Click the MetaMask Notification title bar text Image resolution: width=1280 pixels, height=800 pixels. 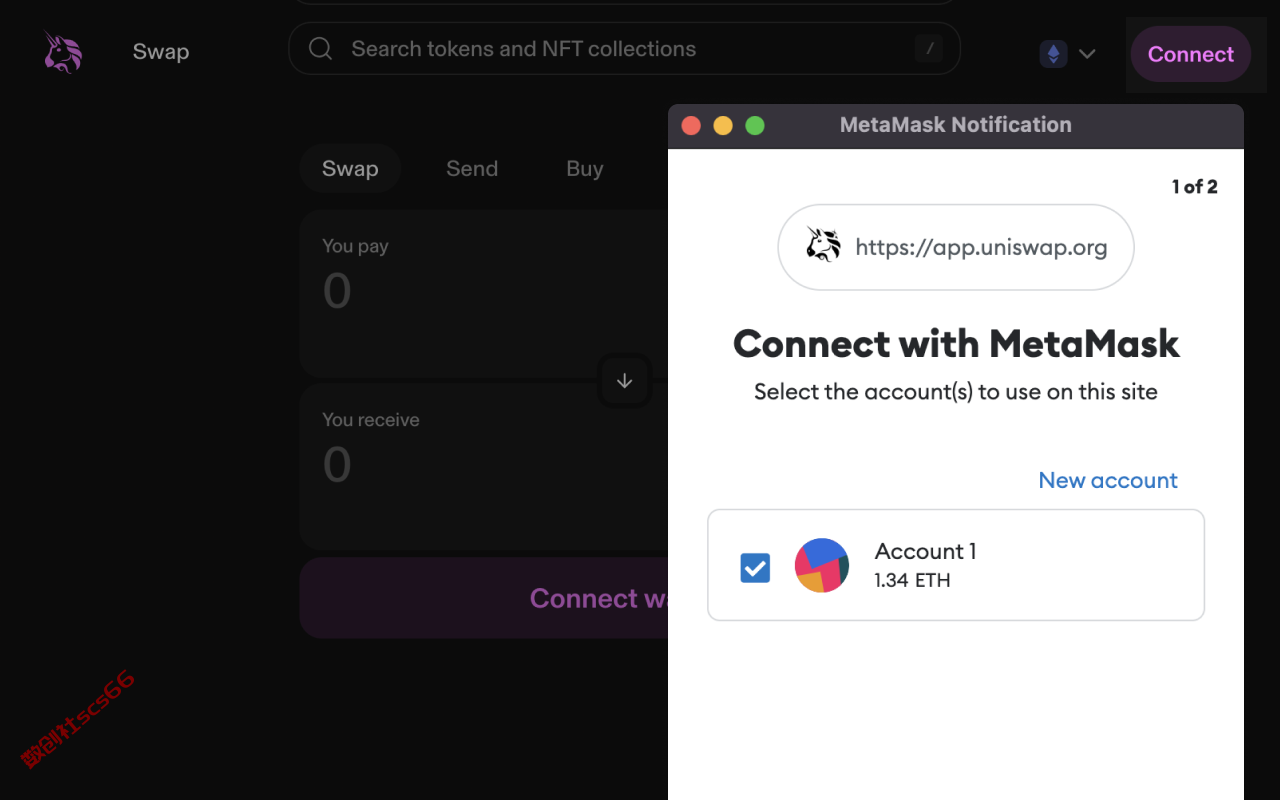[x=956, y=125]
